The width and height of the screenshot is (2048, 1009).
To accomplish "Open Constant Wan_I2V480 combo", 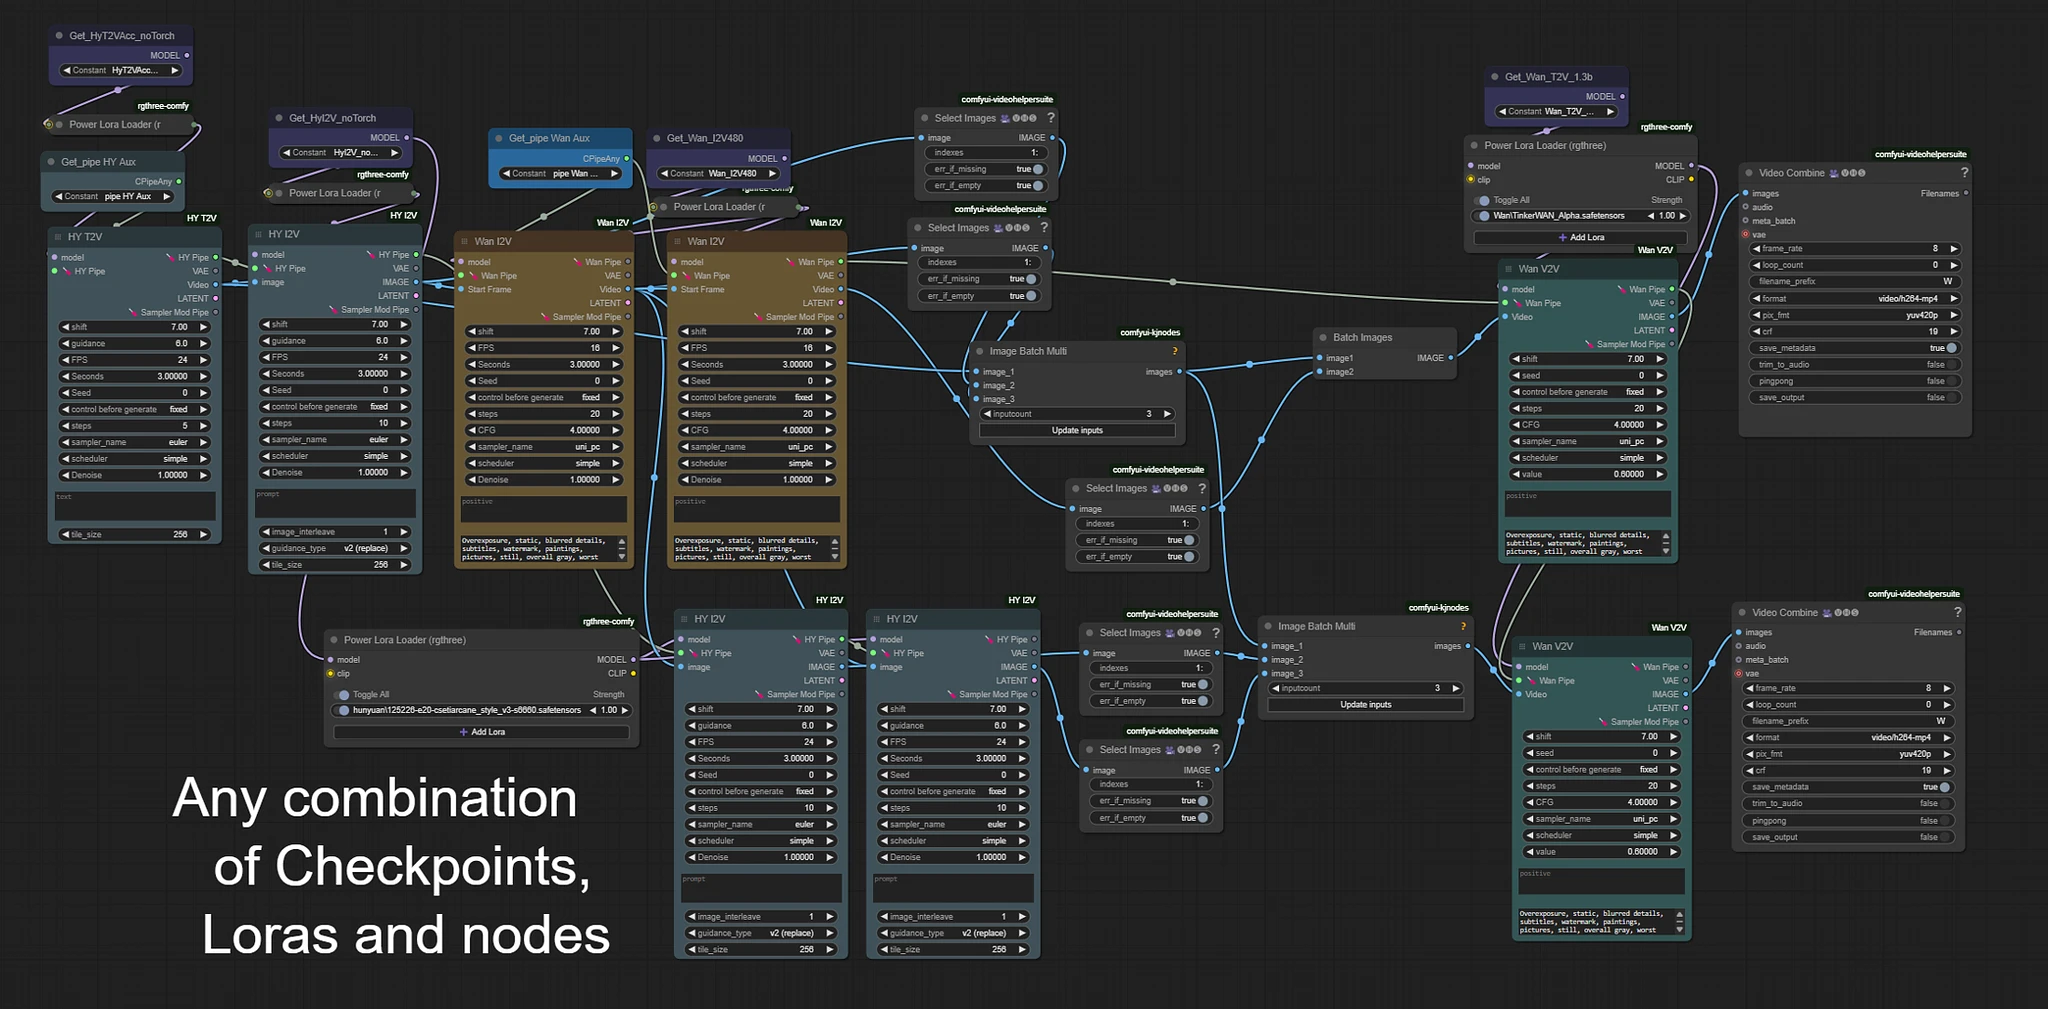I will (x=718, y=174).
